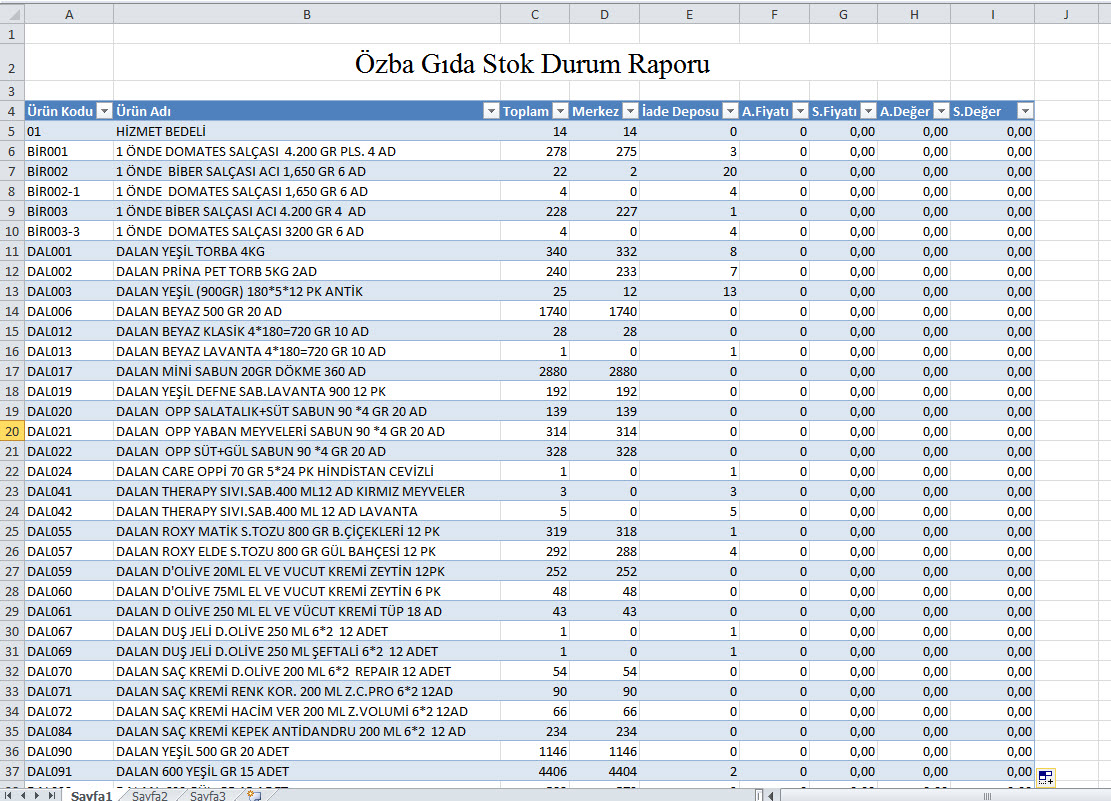
Task: Select row 20 header
Action: click(12, 431)
